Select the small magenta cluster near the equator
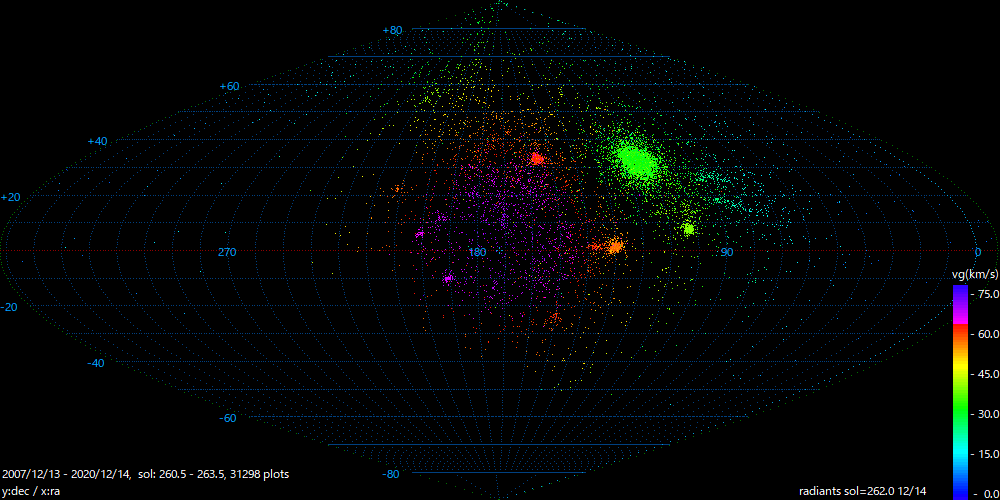 [x=420, y=233]
